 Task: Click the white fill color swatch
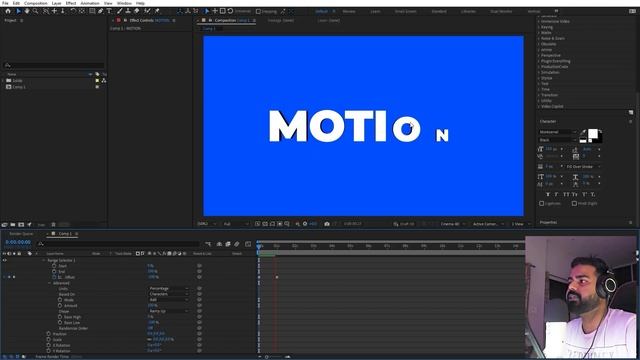pyautogui.click(x=593, y=133)
